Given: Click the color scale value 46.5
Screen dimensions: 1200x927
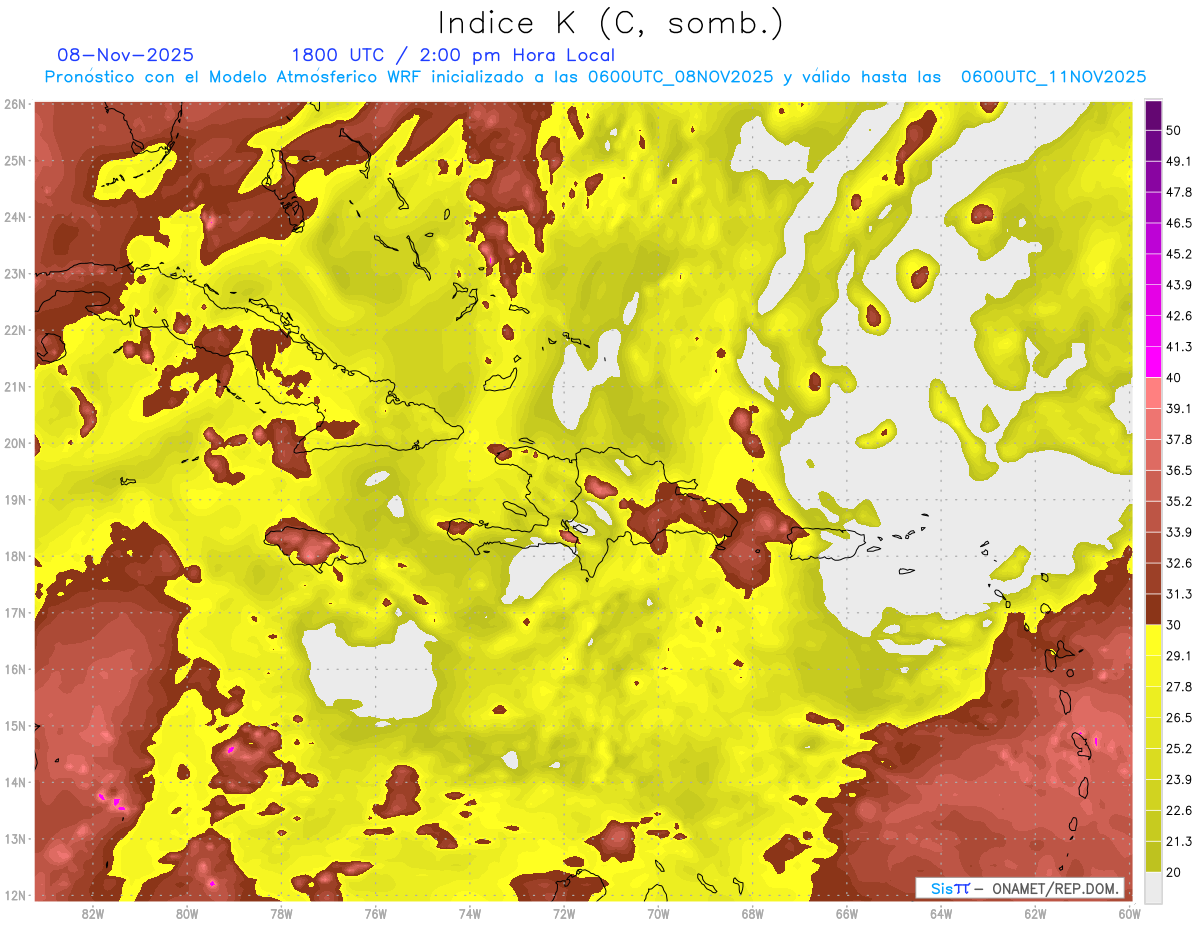Looking at the screenshot, I should click(x=1179, y=224).
